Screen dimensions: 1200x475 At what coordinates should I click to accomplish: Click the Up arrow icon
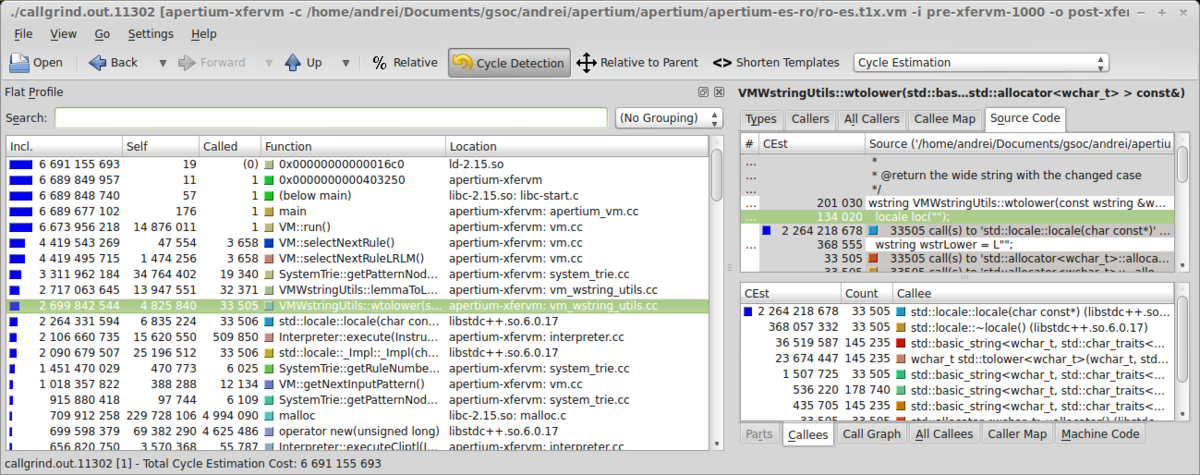(x=292, y=62)
